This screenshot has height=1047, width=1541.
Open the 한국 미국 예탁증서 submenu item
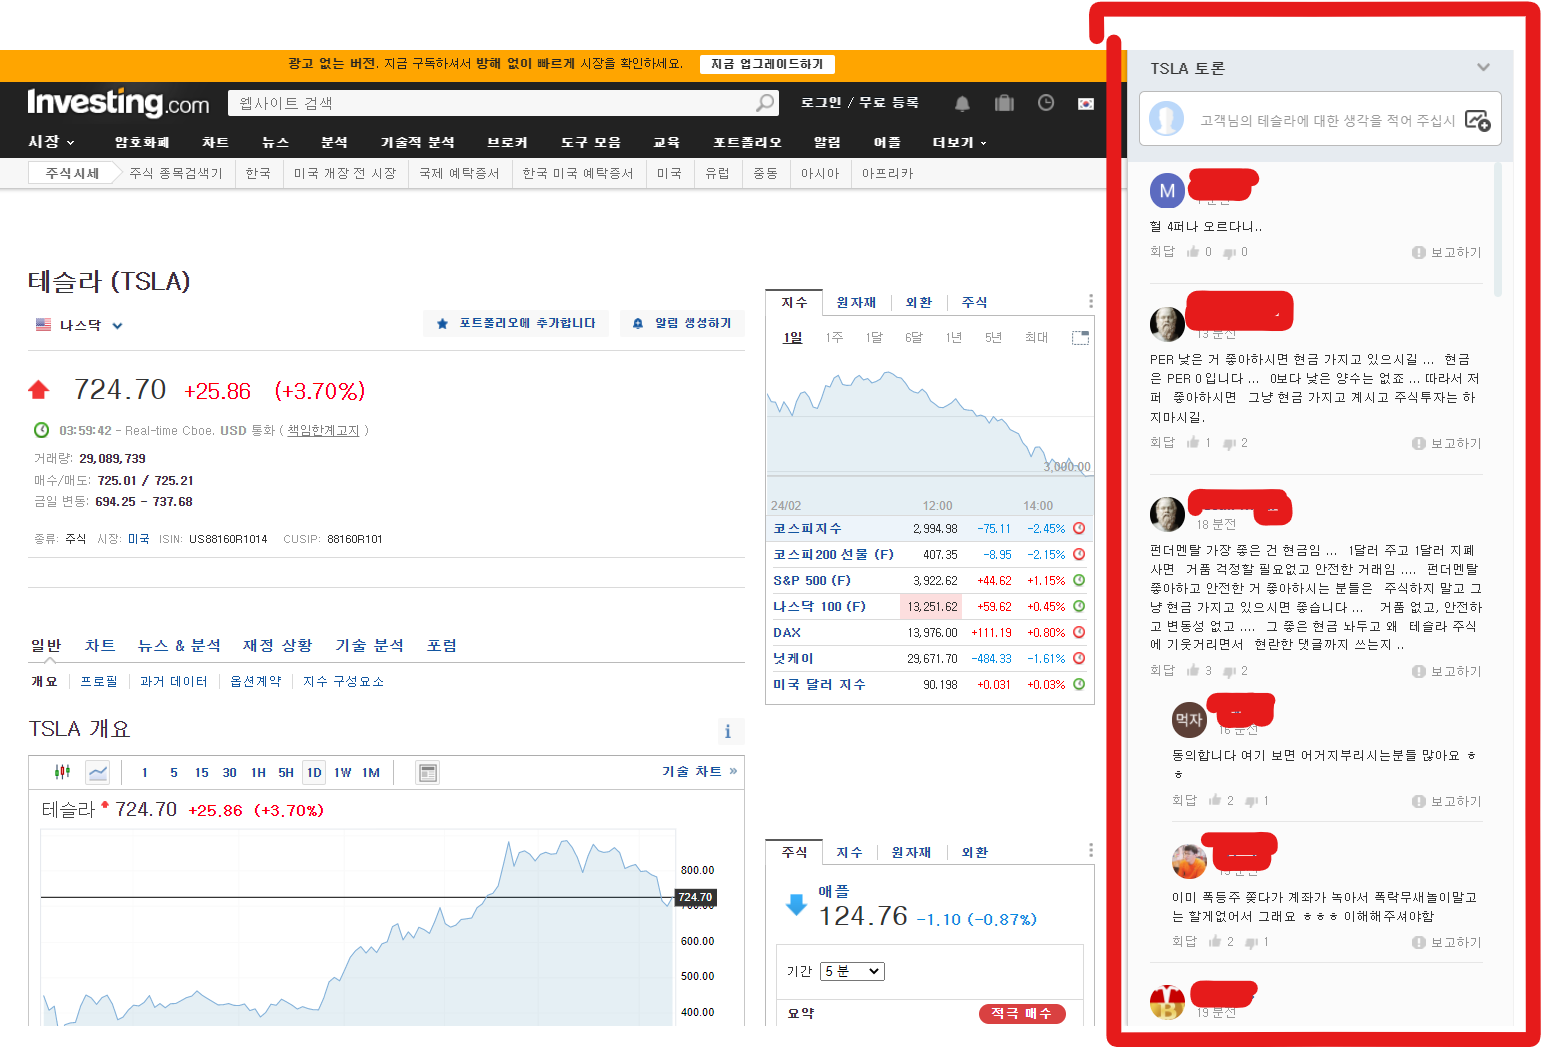[x=577, y=173]
